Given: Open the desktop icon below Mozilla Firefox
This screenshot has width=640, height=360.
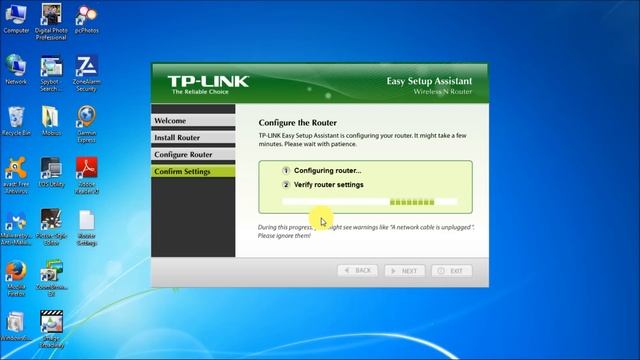Looking at the screenshot, I should click(x=16, y=327).
